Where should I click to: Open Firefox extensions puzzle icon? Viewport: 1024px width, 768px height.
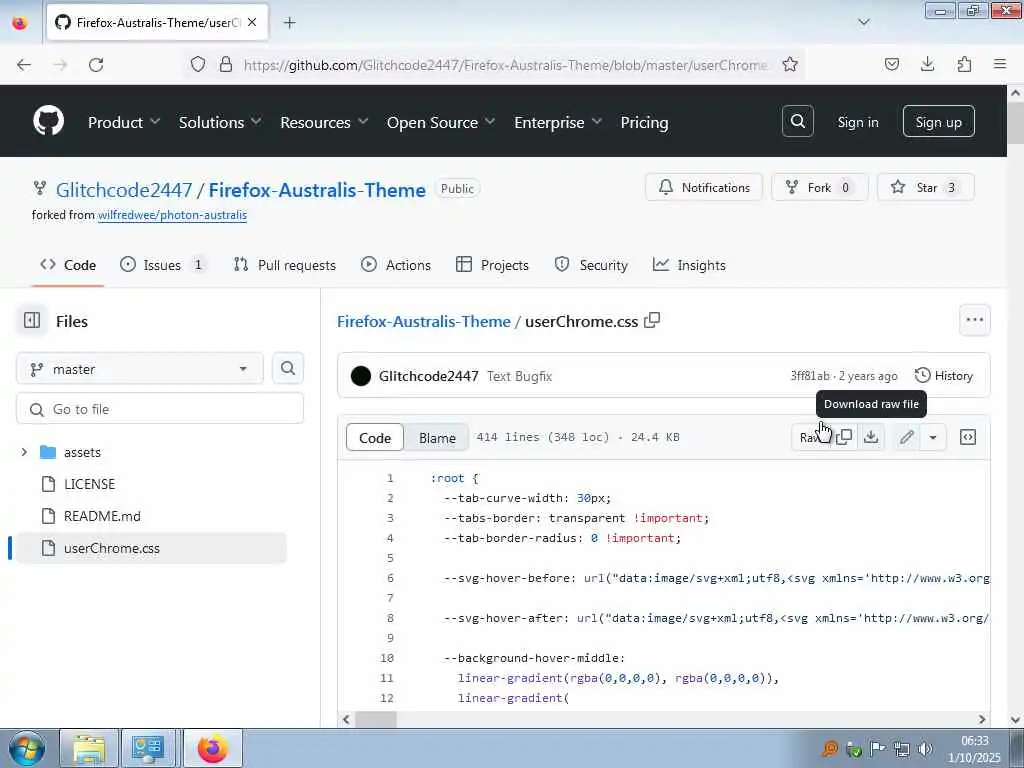(964, 64)
